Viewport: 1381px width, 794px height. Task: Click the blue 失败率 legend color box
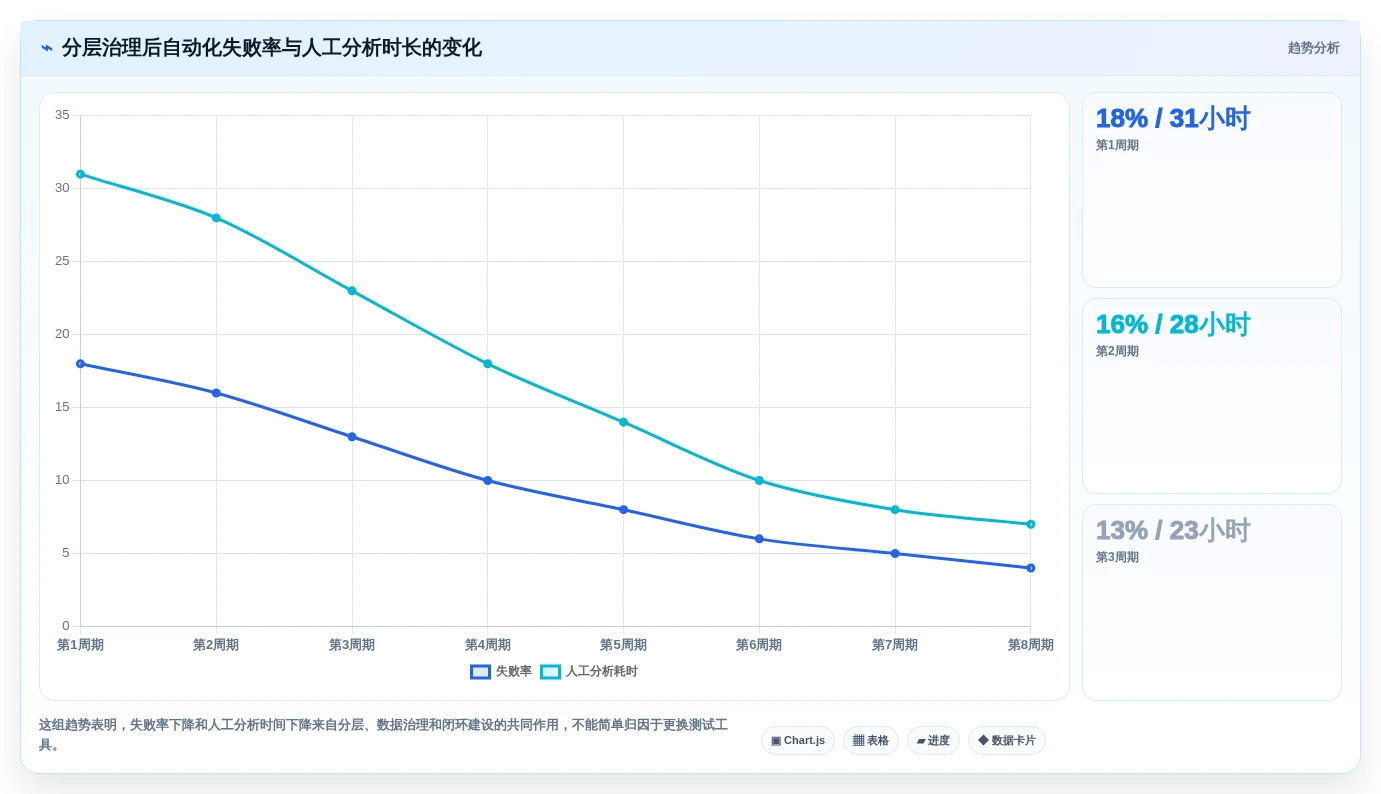coord(480,672)
